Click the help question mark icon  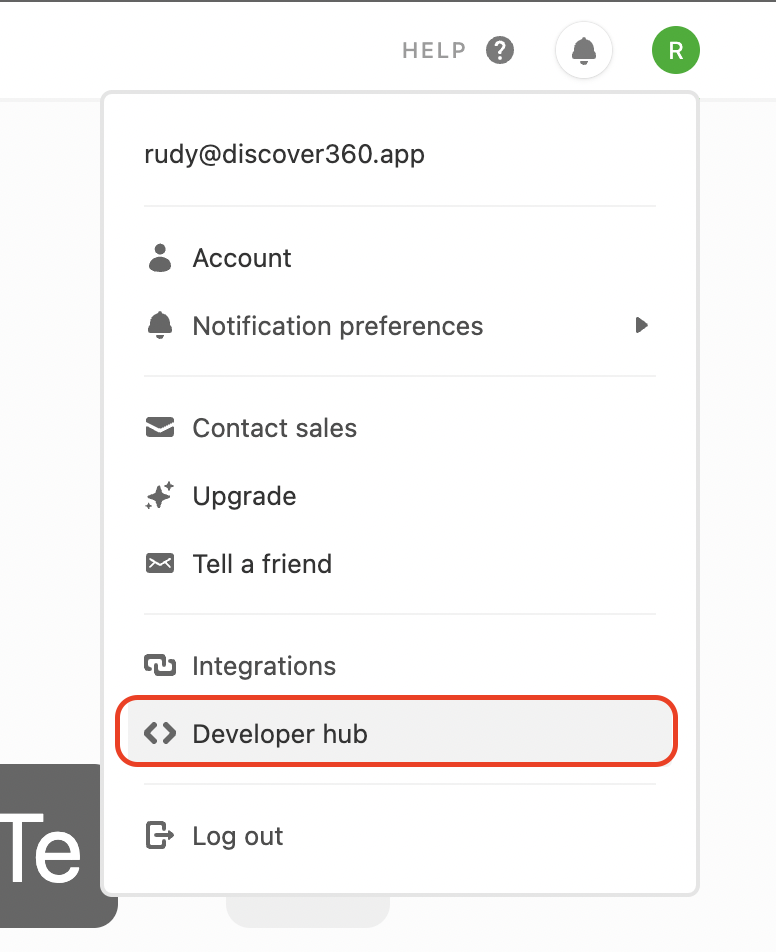[x=500, y=50]
